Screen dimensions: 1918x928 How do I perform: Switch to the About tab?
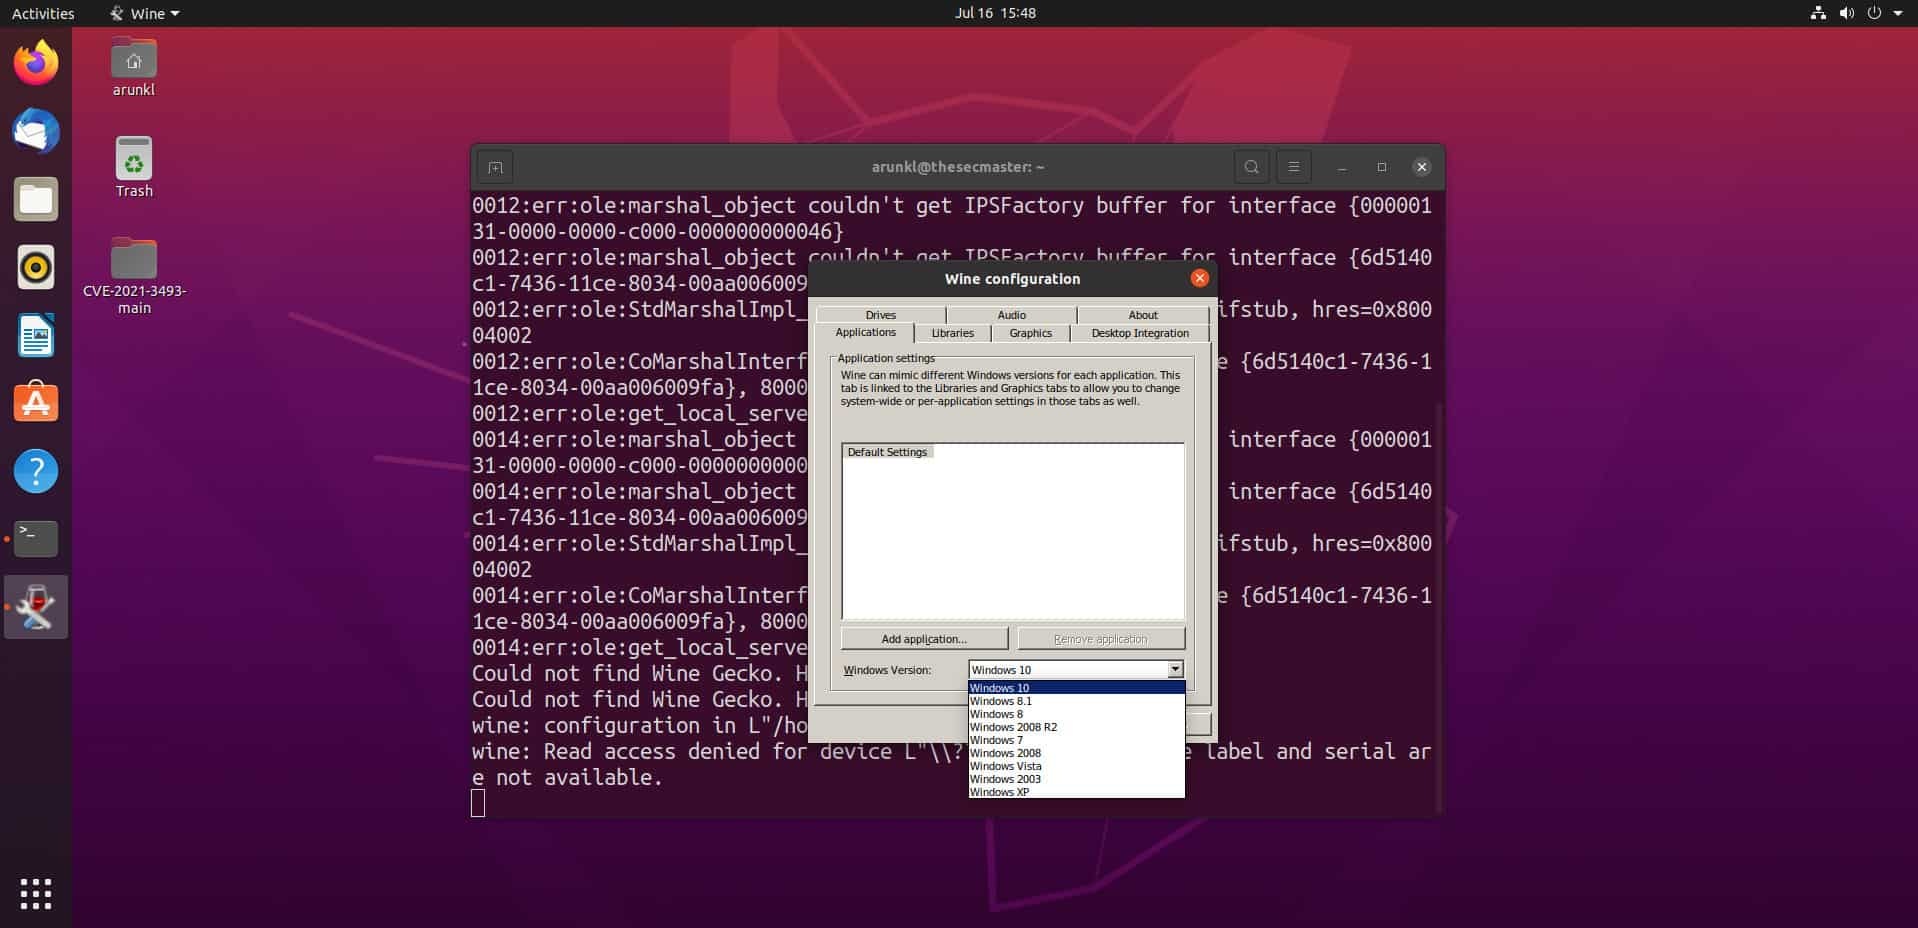point(1143,315)
